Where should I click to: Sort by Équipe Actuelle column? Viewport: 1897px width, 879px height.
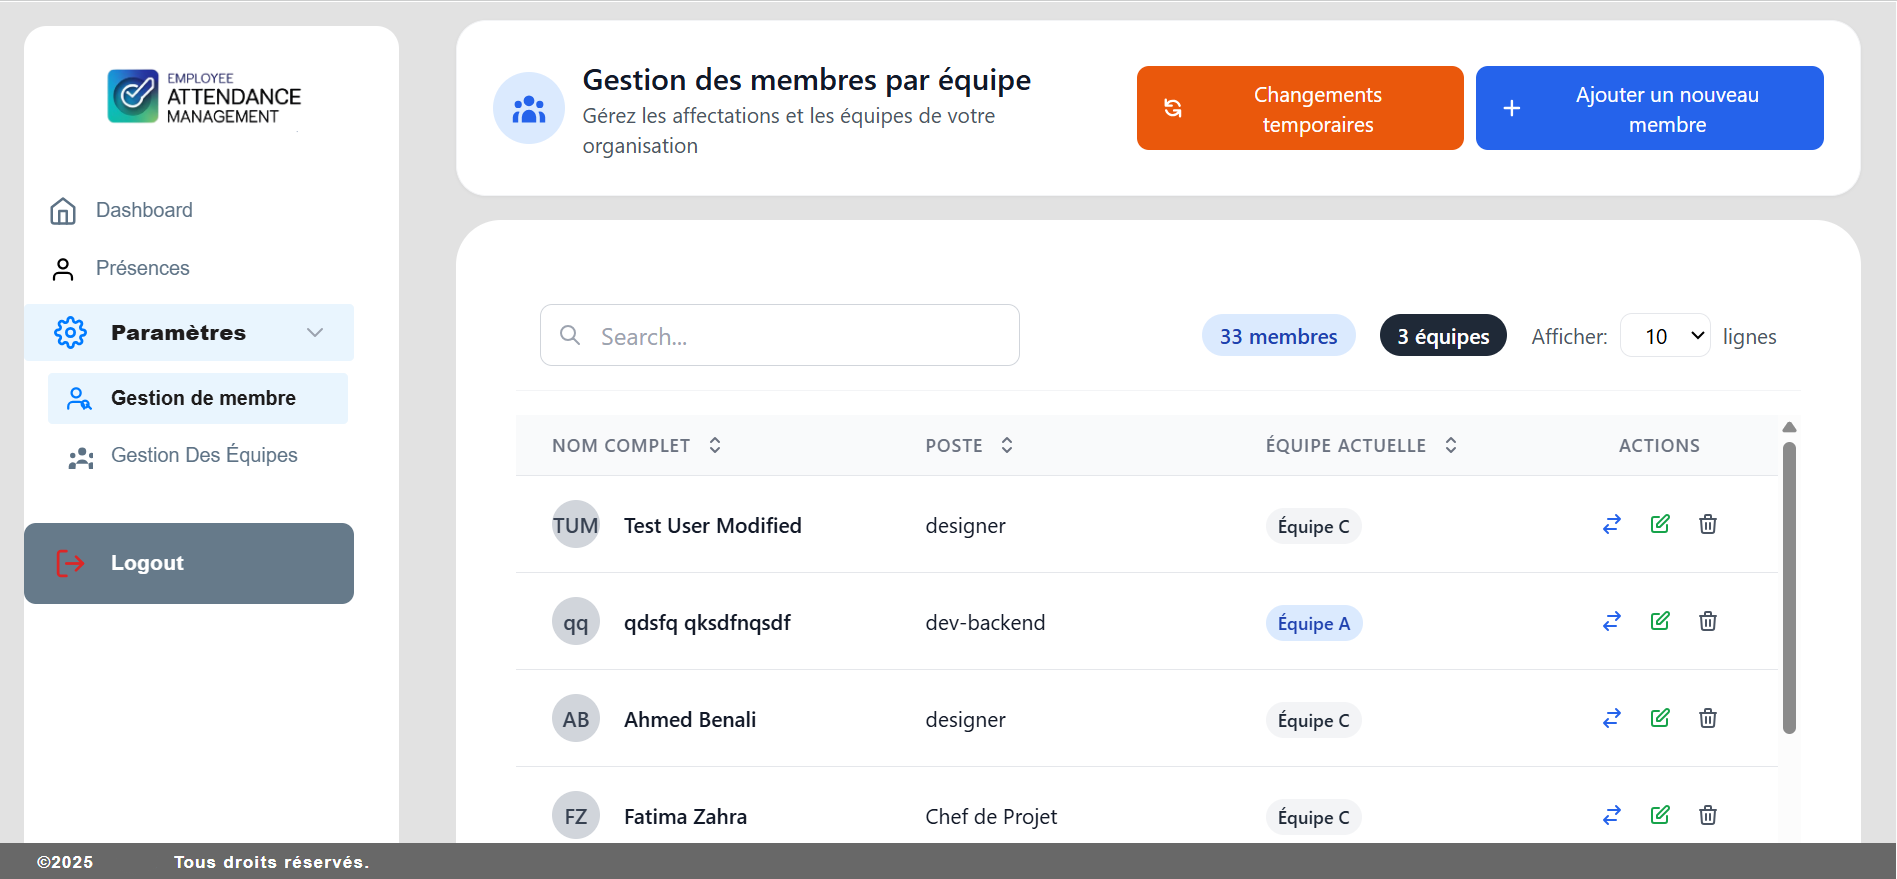[x=1451, y=445]
